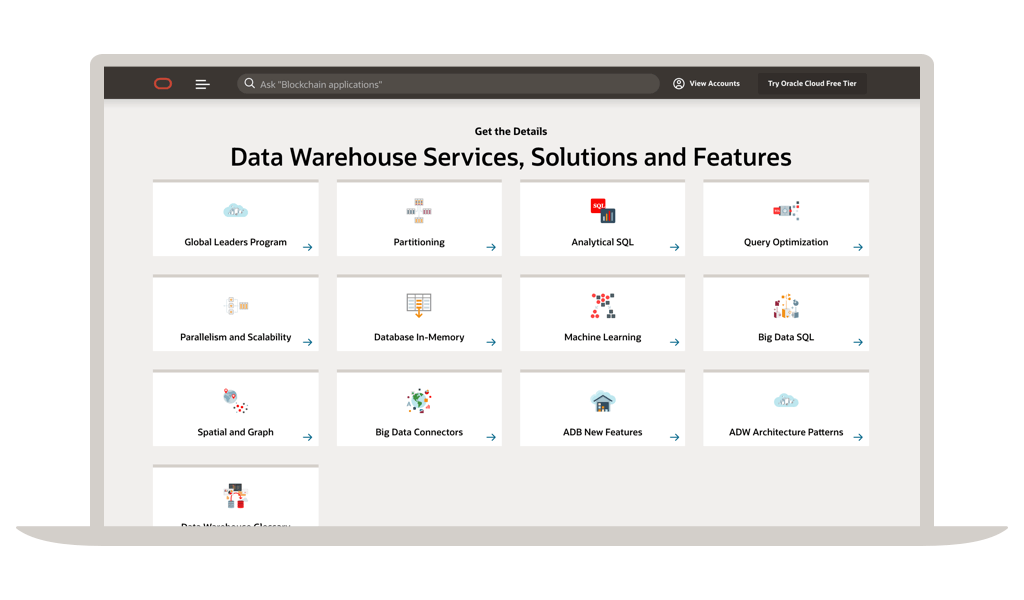Focus the Ask "Blockchain applications" search field
This screenshot has height=600, width=1024.
pyautogui.click(x=449, y=84)
